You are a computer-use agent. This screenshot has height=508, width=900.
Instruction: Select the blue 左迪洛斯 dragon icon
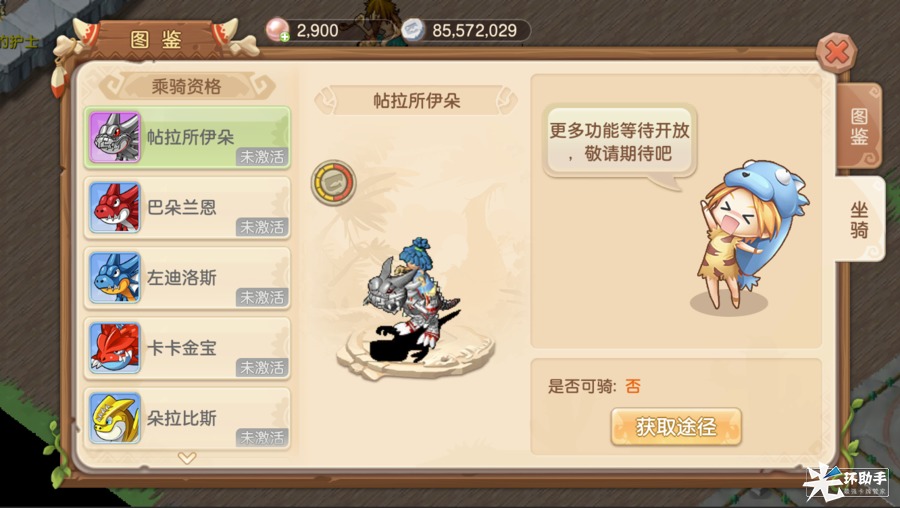tap(115, 277)
